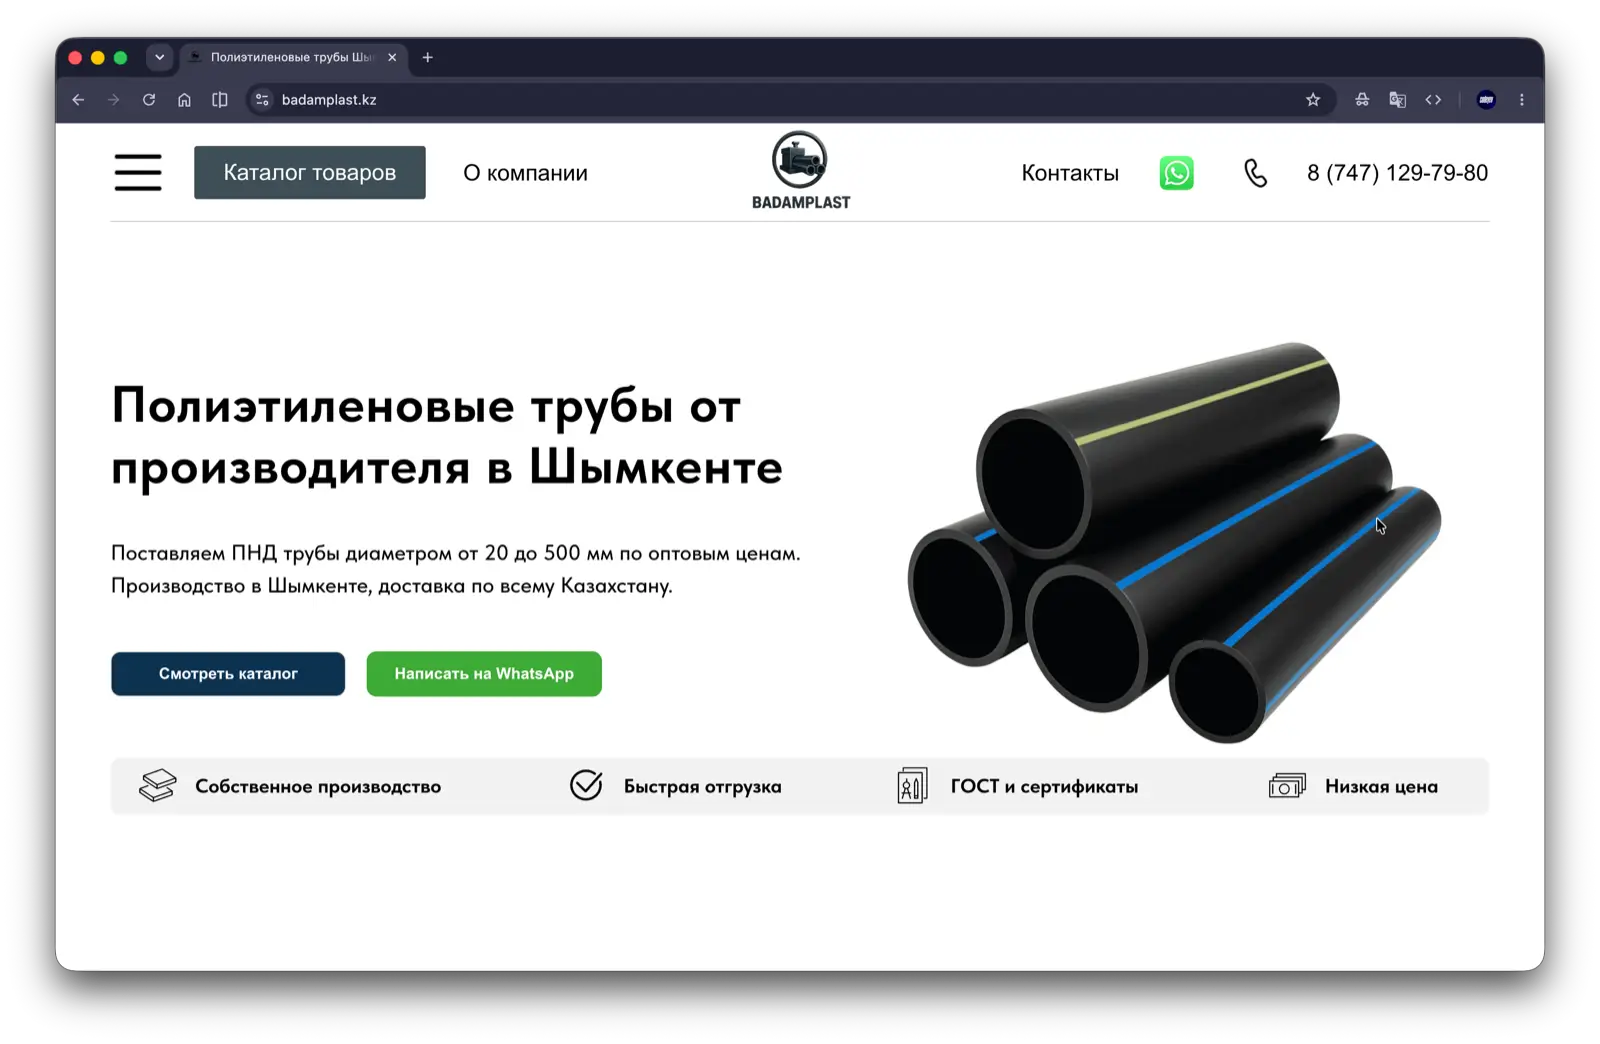
Task: Click the Быстрая отгрузка checkmark icon
Action: [x=586, y=786]
